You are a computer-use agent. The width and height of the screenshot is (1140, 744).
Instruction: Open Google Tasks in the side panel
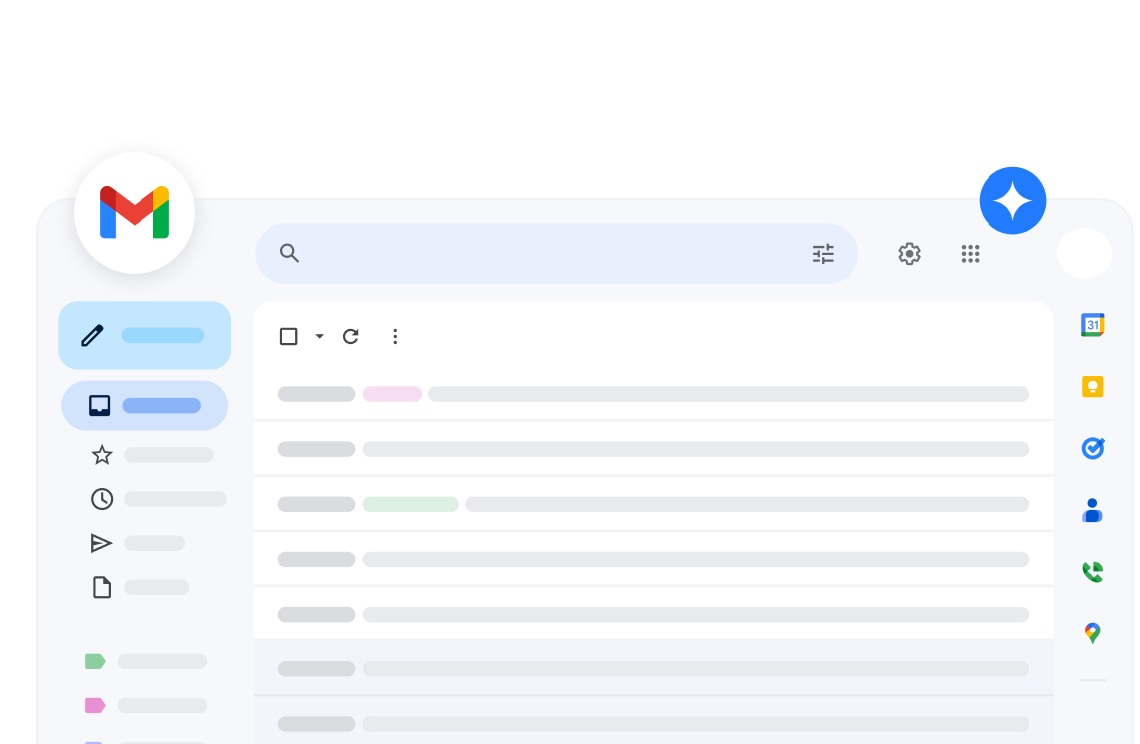click(1092, 448)
